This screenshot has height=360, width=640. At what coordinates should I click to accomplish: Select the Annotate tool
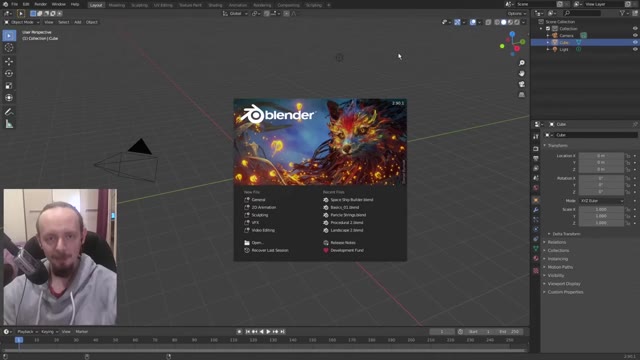tap(9, 112)
